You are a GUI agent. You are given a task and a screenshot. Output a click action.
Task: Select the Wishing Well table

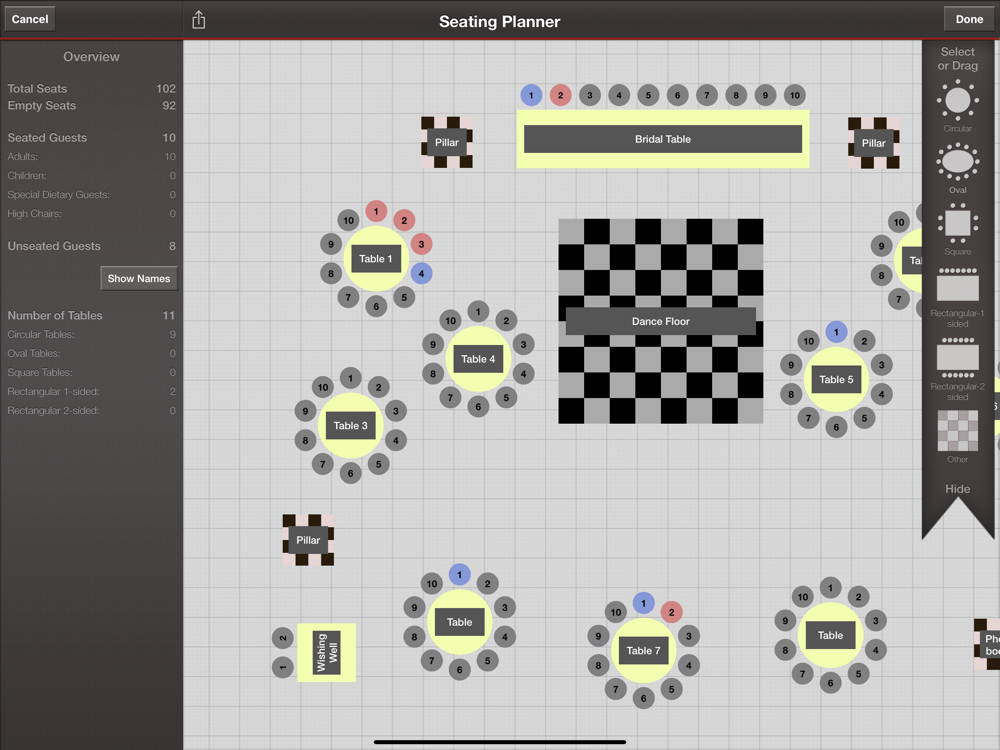tap(327, 652)
